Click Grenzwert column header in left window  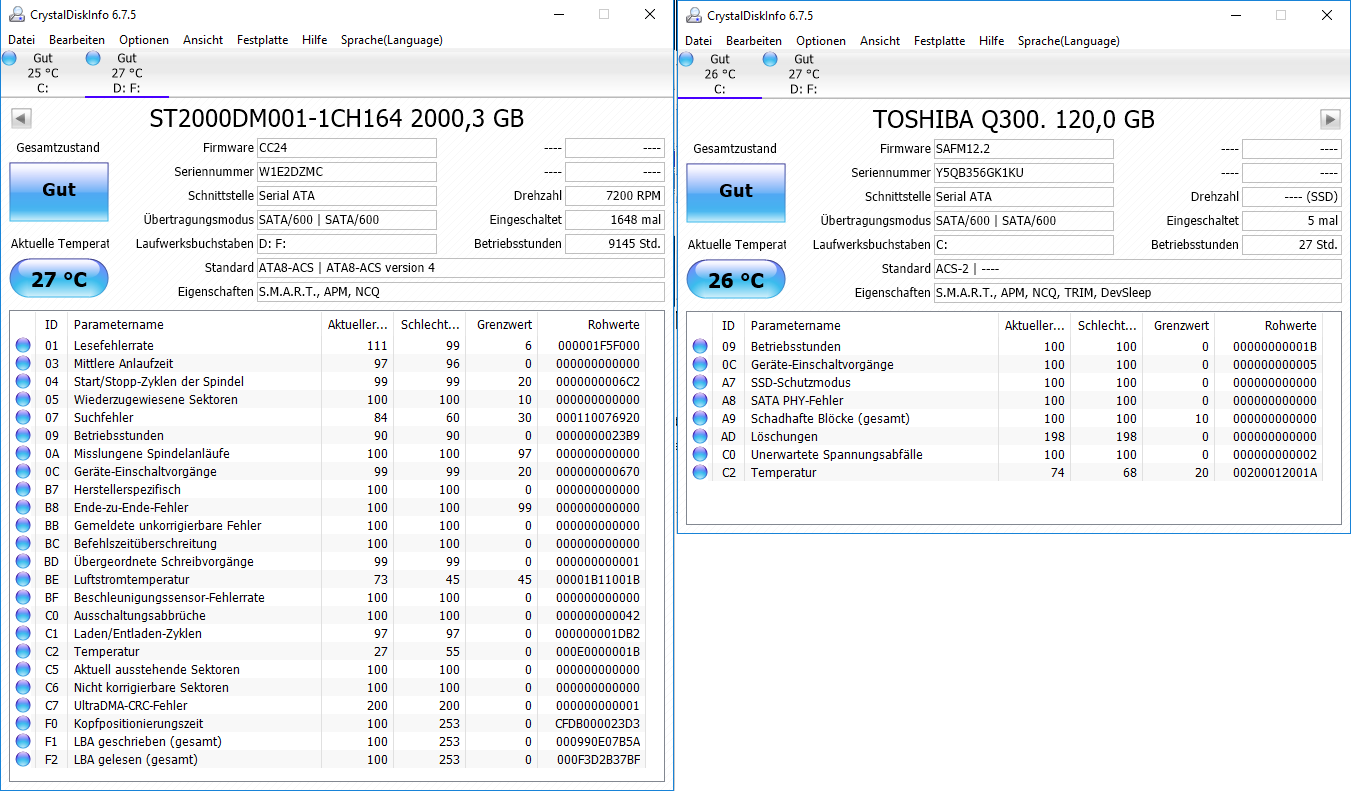(x=502, y=325)
